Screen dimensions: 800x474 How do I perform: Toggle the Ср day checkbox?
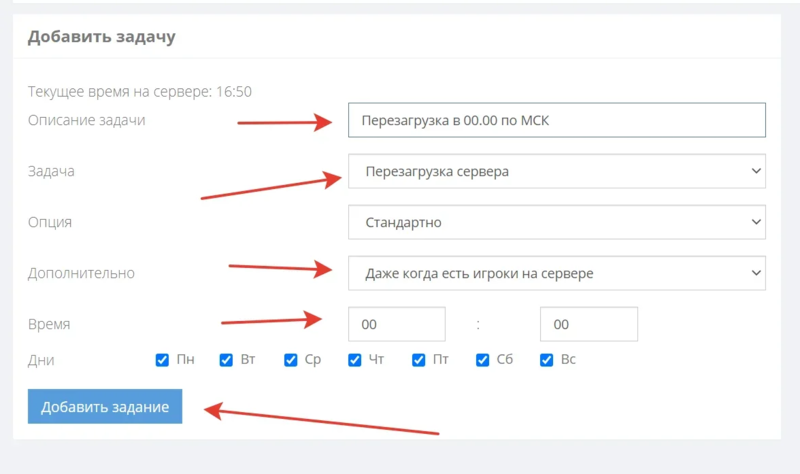[290, 360]
